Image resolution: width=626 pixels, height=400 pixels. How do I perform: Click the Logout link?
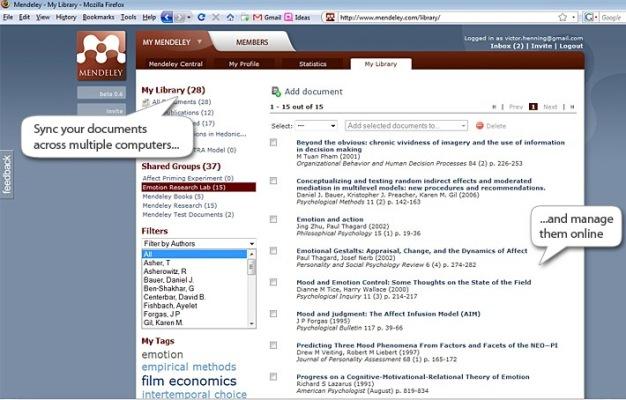[x=571, y=46]
